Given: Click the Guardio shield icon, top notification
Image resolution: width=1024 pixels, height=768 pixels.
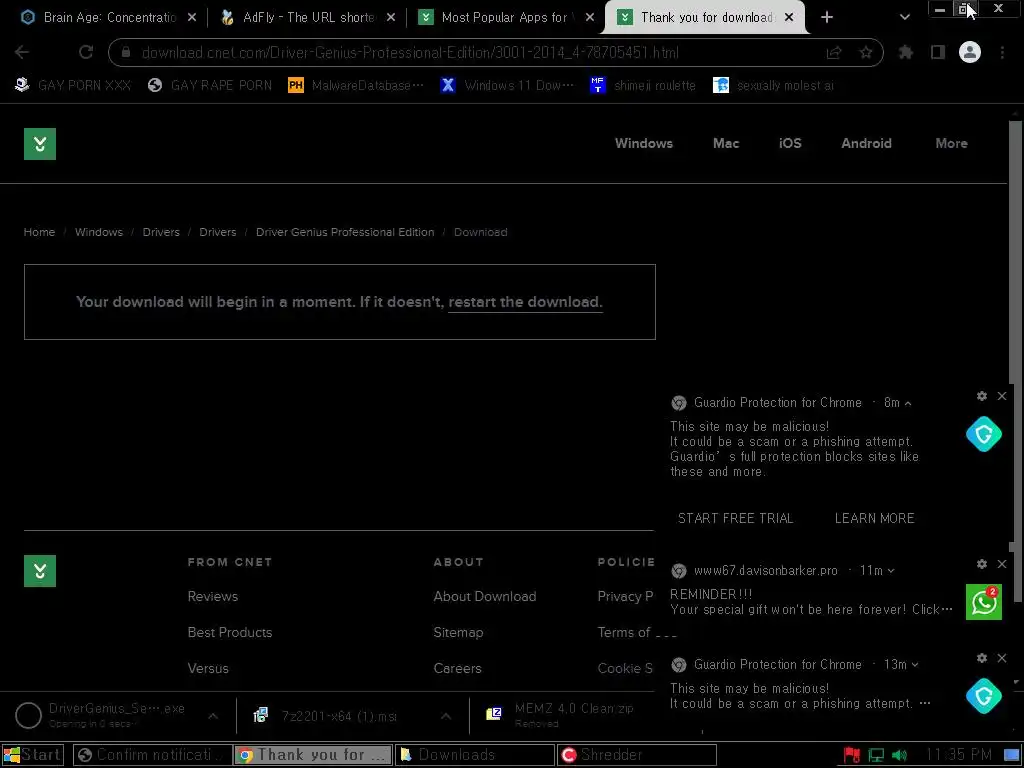Looking at the screenshot, I should click(984, 434).
